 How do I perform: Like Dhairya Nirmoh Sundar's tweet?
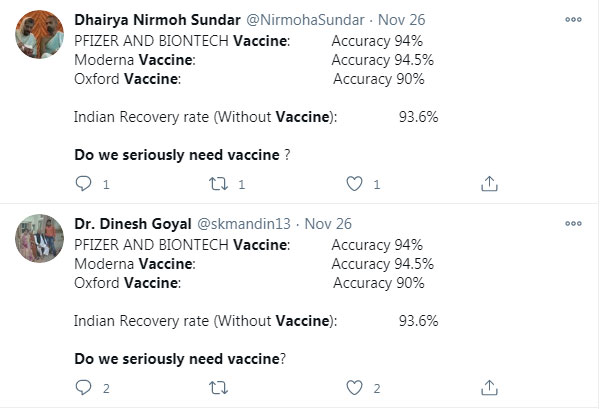tap(354, 184)
